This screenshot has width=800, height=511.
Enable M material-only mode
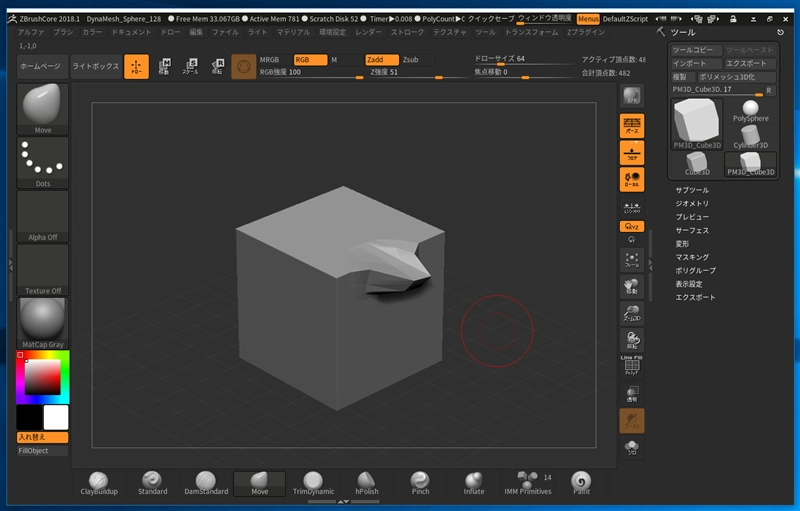tap(345, 60)
